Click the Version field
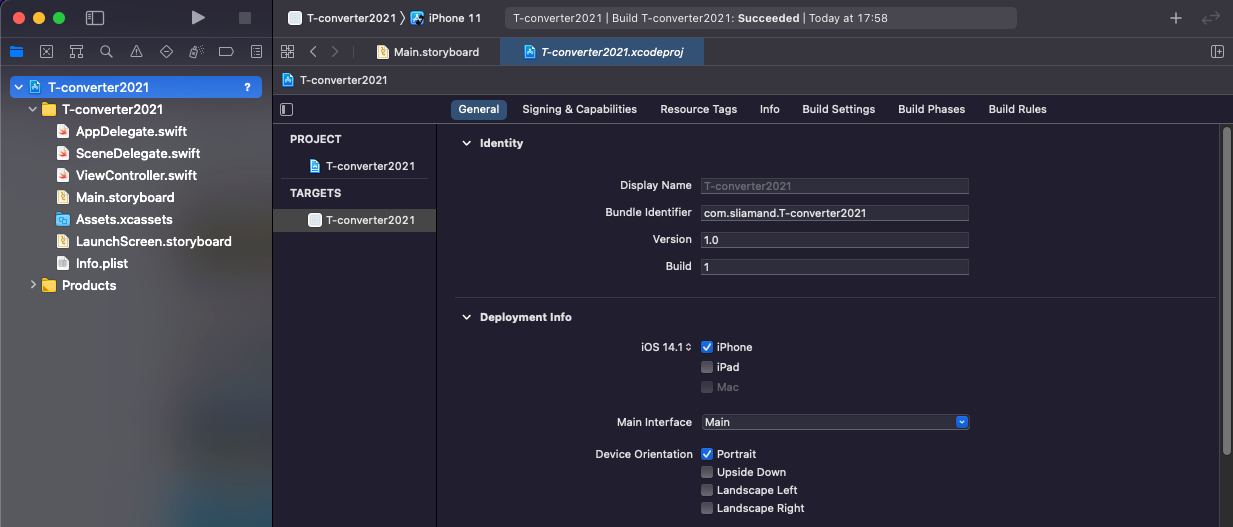This screenshot has width=1233, height=527. point(835,240)
